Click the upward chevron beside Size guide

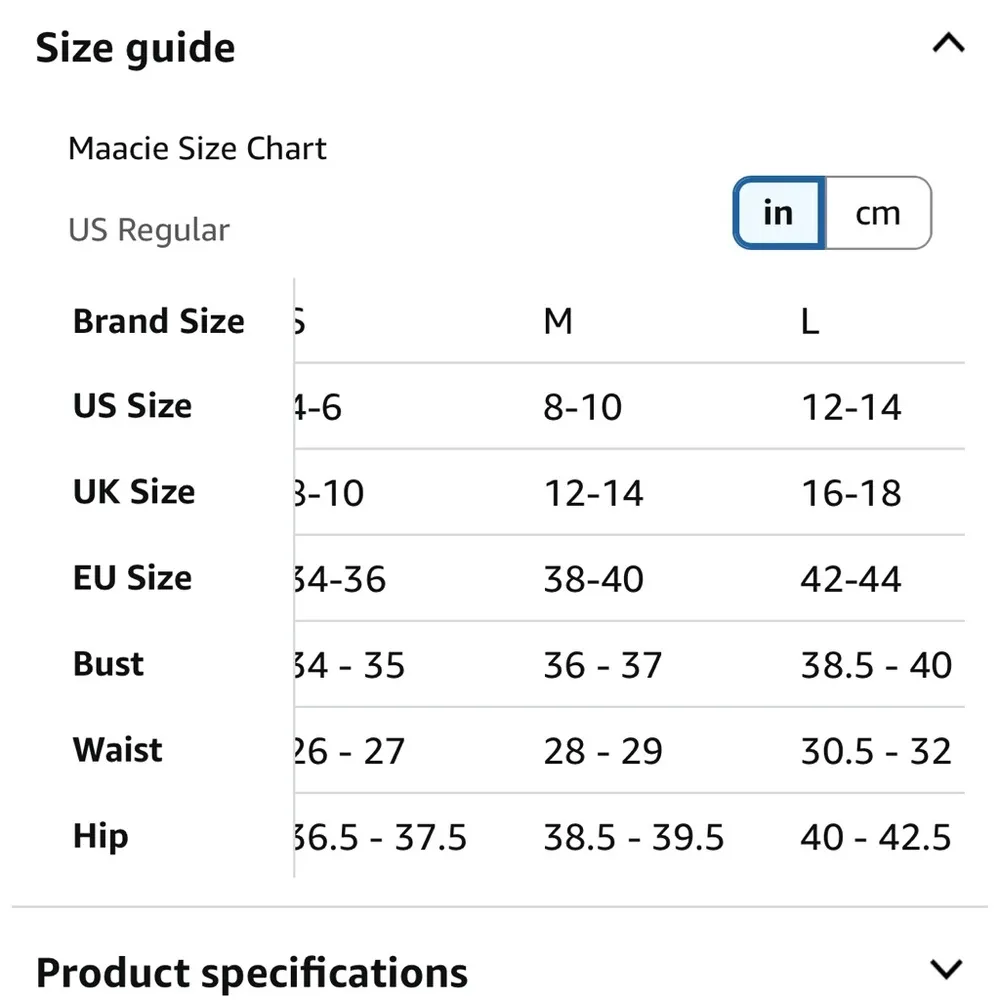coord(947,43)
